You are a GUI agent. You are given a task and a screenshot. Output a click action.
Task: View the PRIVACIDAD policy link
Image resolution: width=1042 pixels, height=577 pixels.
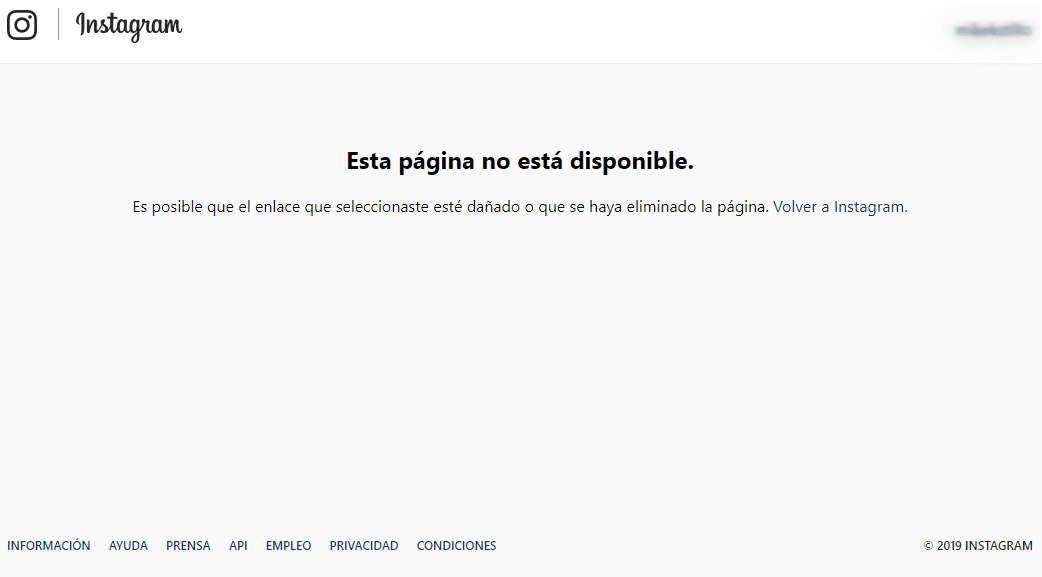(x=364, y=545)
